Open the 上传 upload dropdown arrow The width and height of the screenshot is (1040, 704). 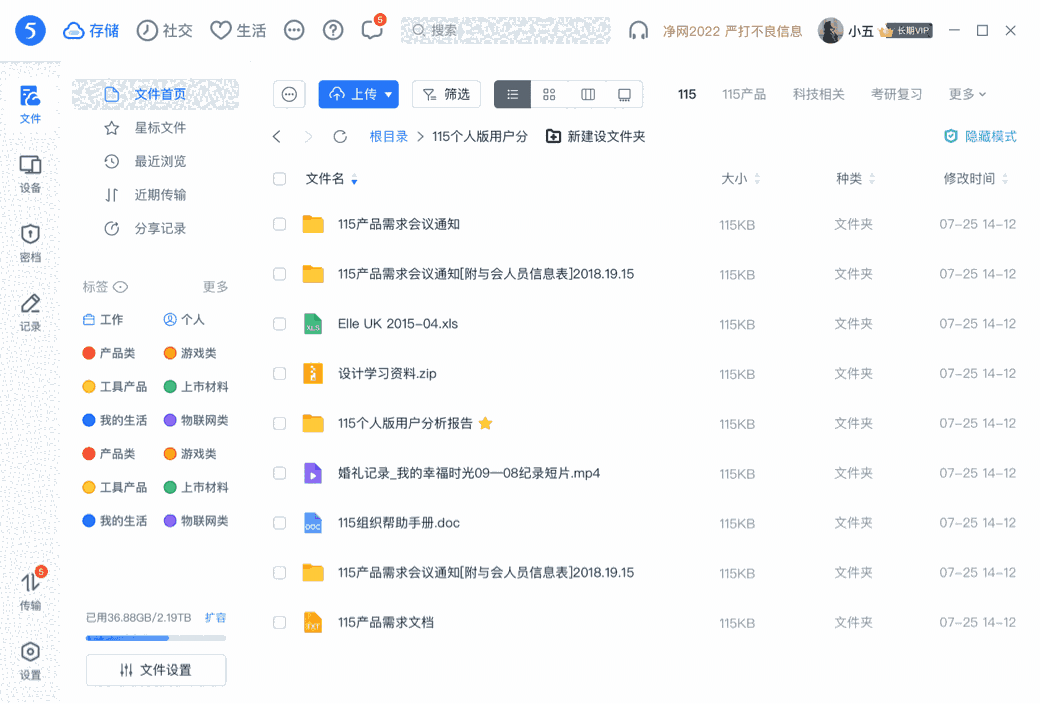386,93
